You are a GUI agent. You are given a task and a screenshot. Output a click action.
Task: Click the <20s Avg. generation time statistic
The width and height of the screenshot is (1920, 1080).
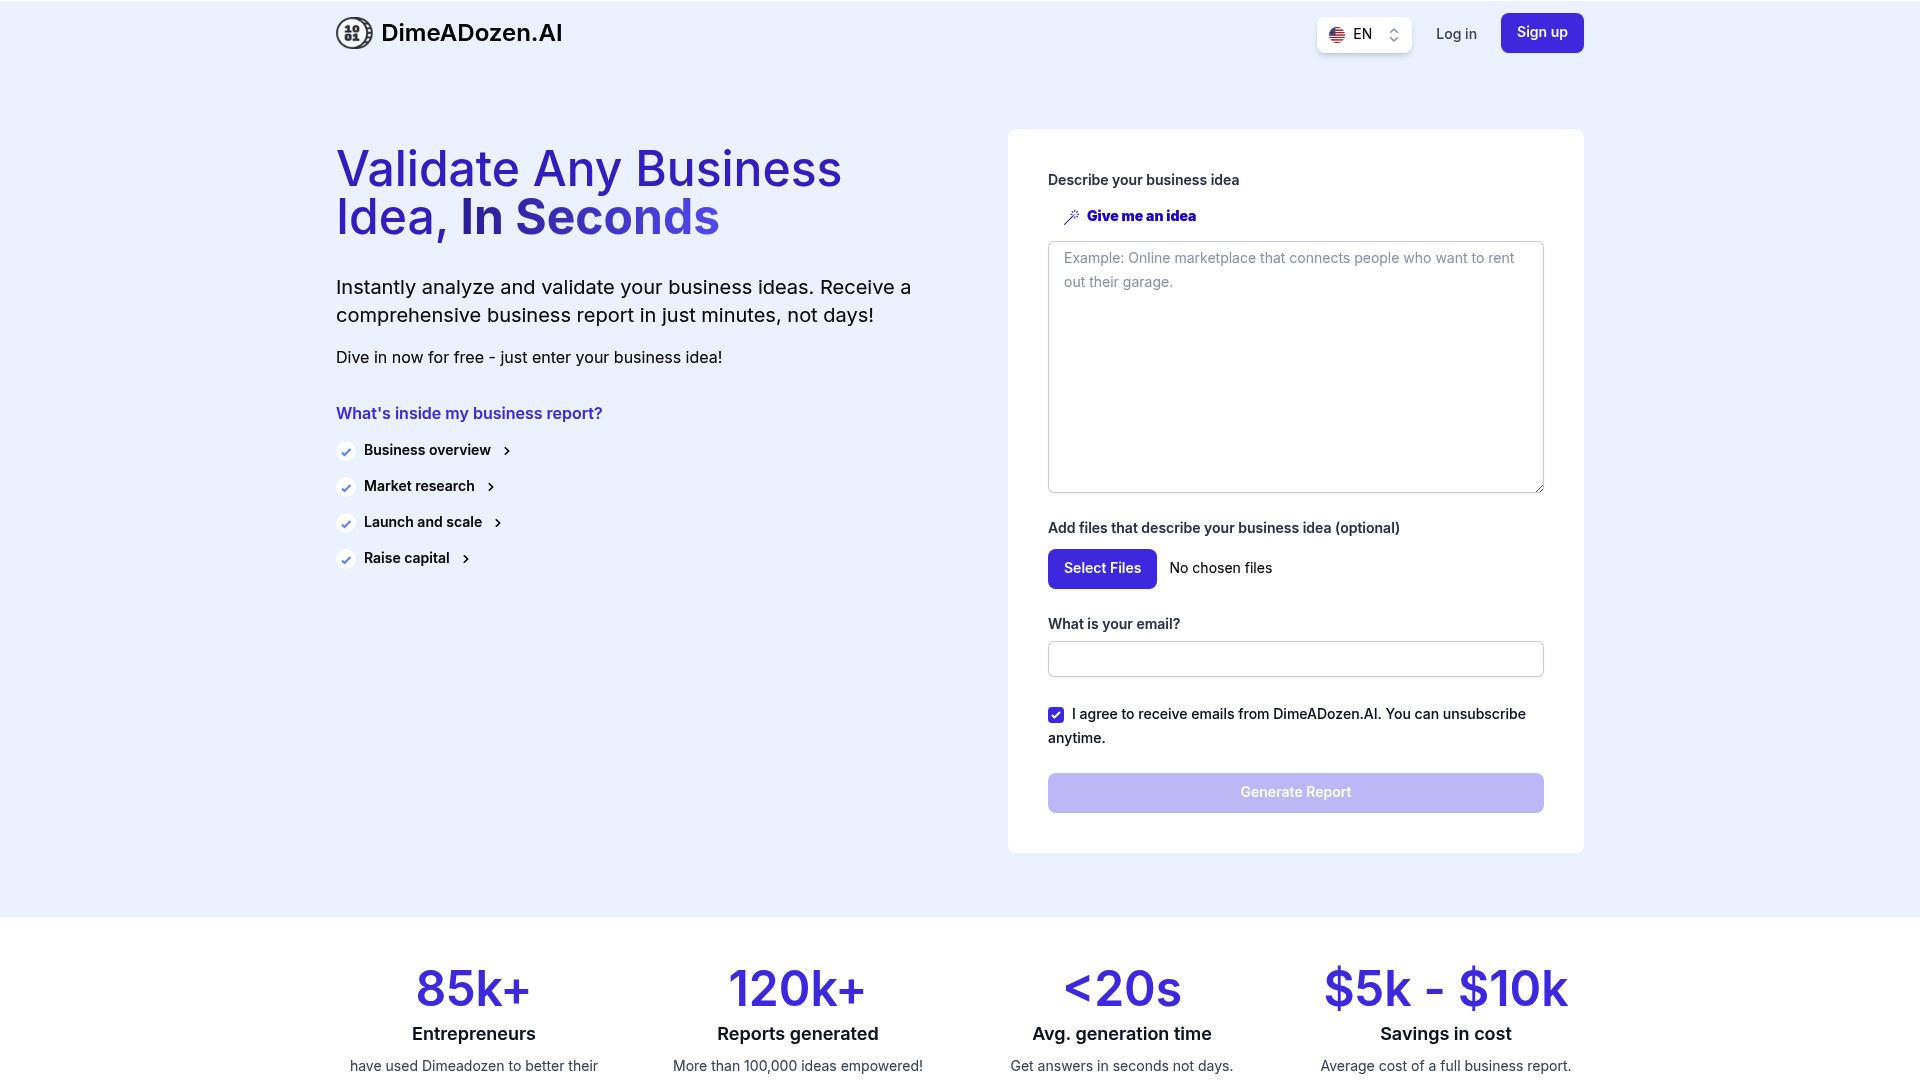point(1122,1020)
